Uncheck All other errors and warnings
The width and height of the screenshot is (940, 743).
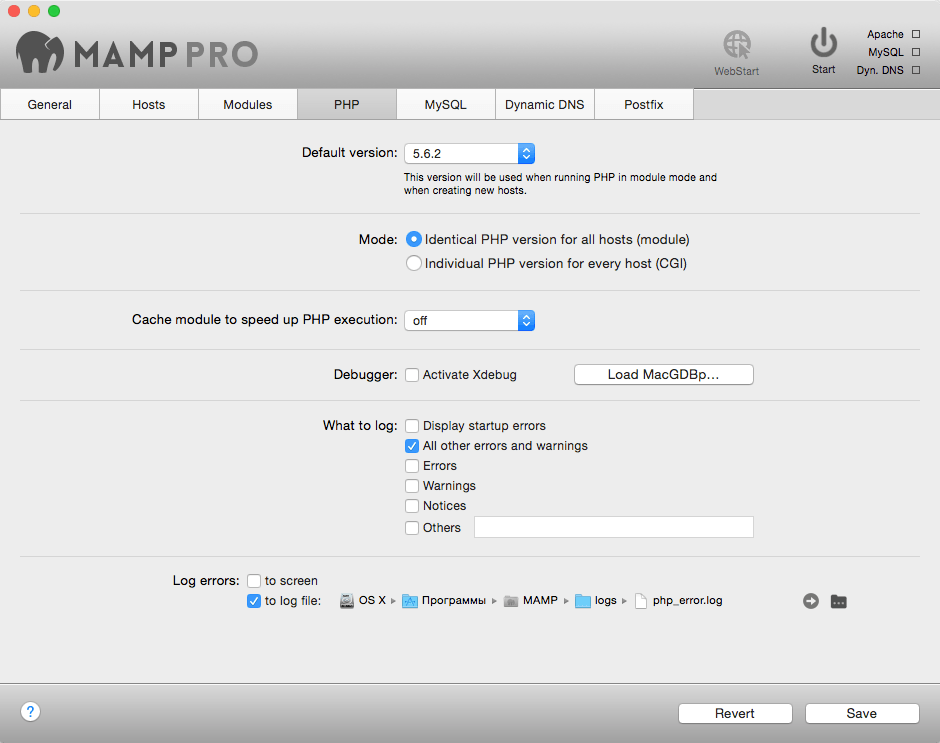pos(412,446)
